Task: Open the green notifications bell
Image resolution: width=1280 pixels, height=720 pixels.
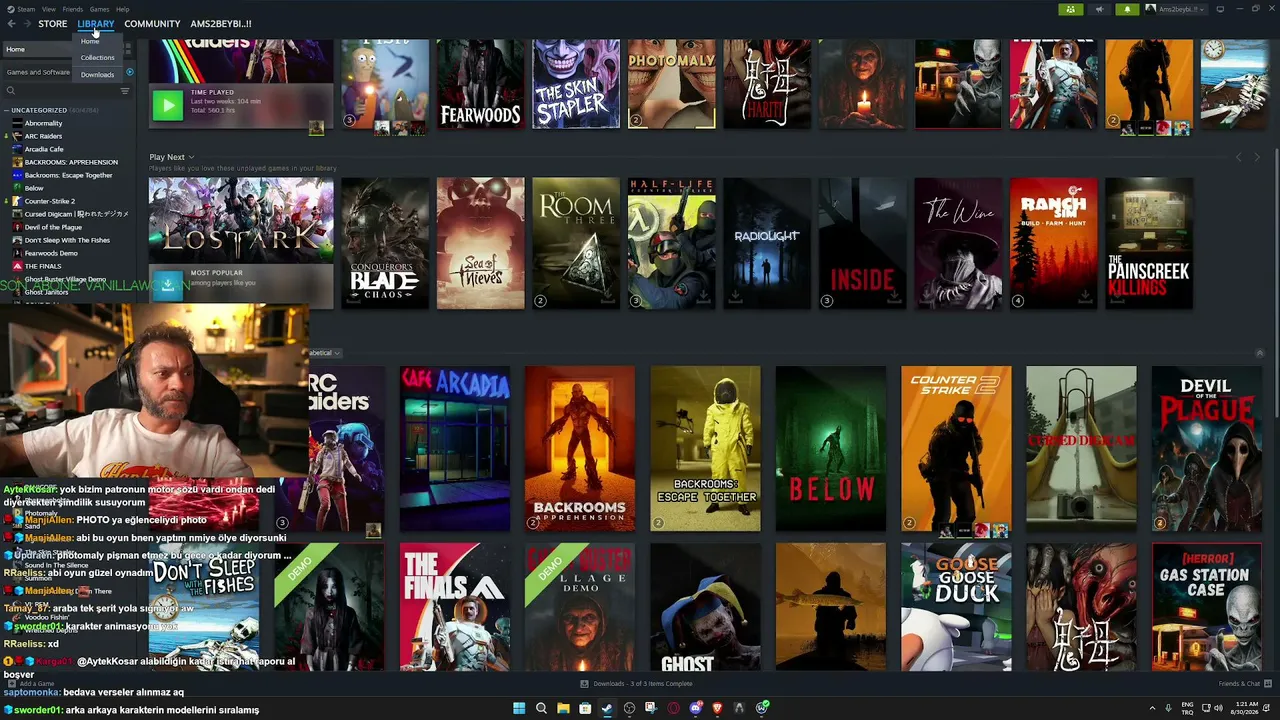Action: pyautogui.click(x=1128, y=9)
